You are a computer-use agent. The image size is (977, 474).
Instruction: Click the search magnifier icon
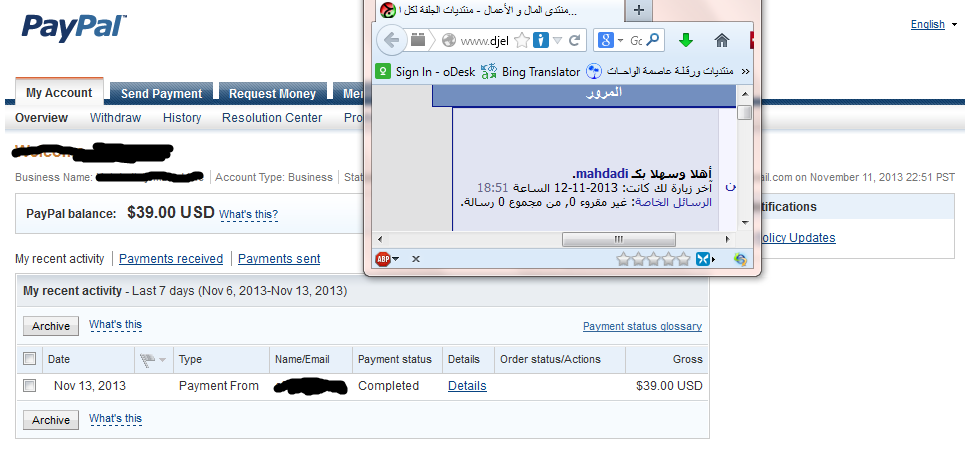click(652, 40)
